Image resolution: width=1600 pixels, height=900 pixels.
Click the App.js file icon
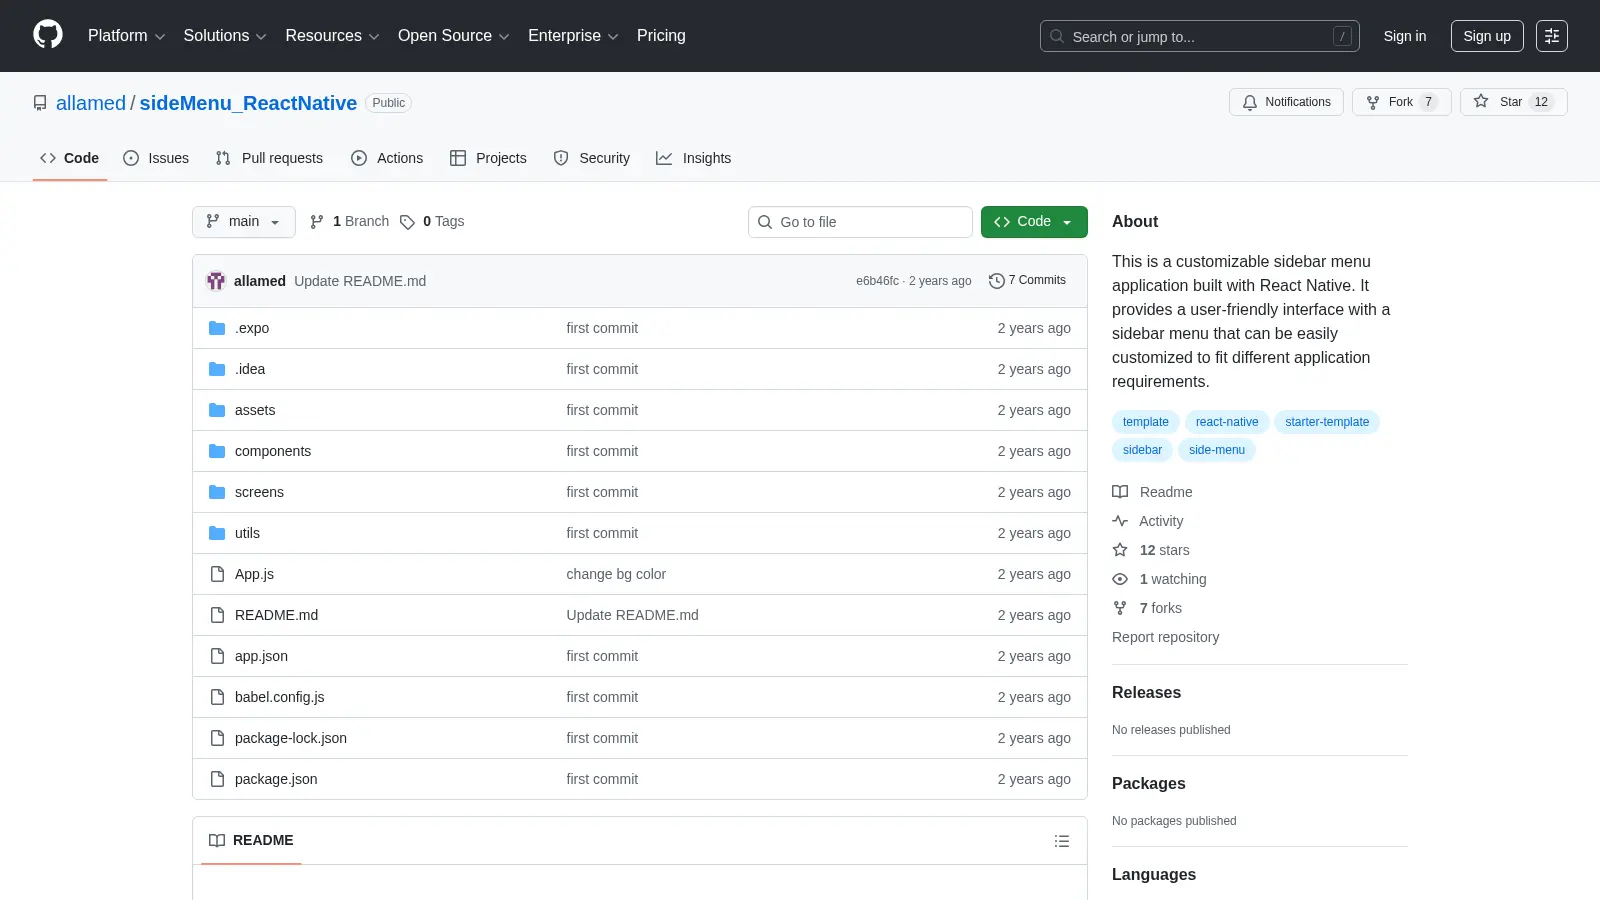(x=217, y=574)
